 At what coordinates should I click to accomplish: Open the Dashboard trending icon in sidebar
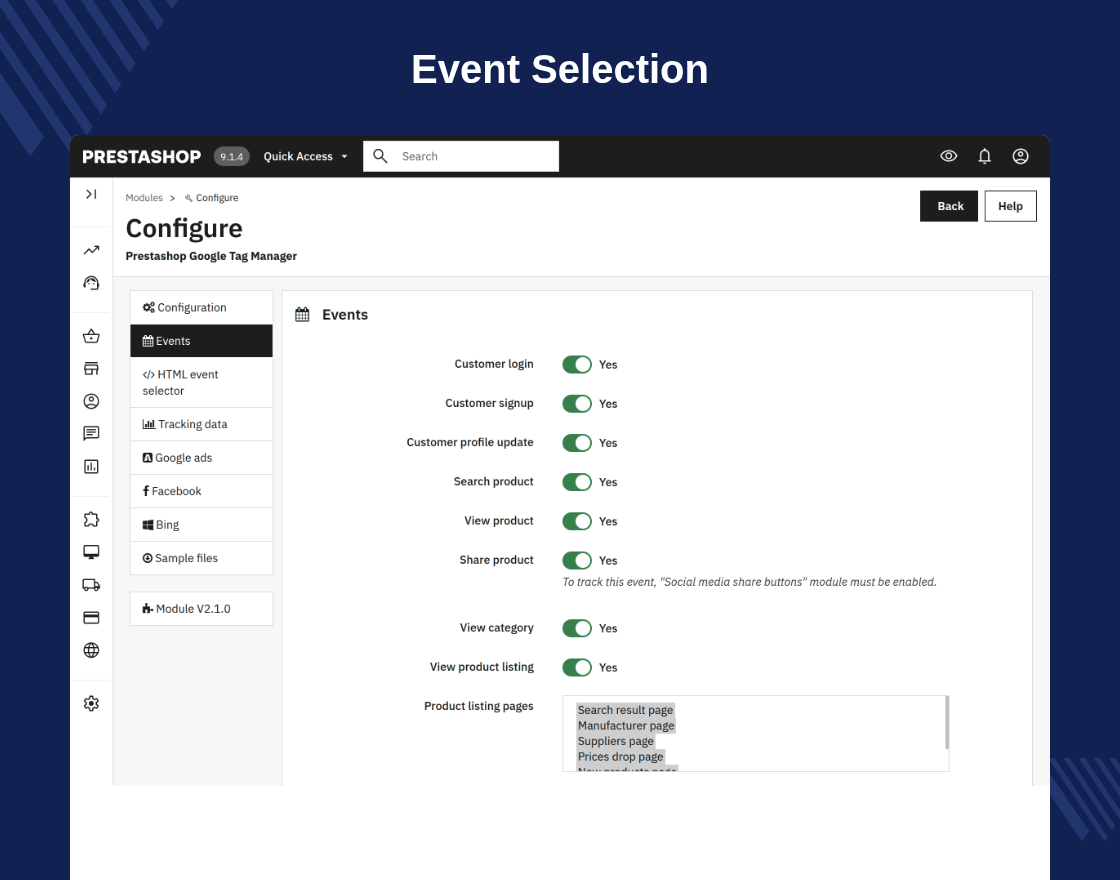point(91,250)
